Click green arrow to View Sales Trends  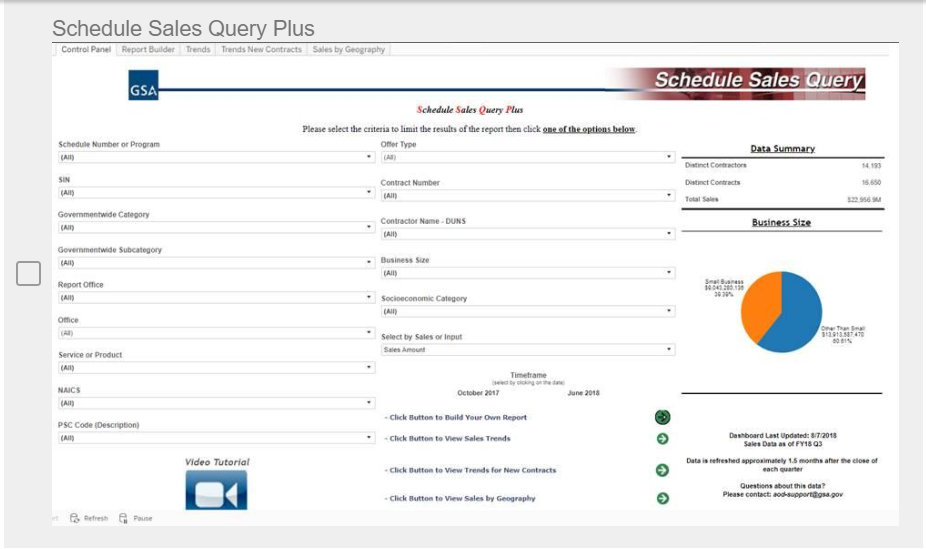point(663,439)
